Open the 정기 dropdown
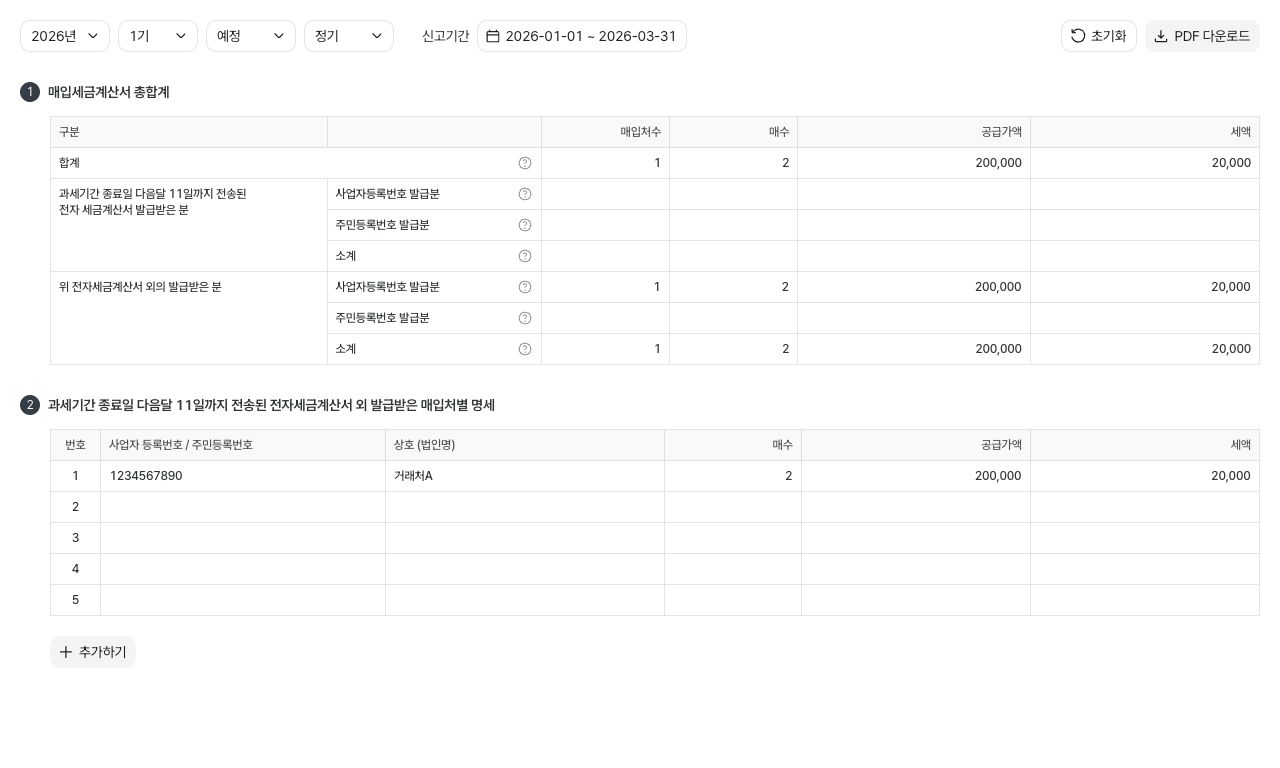Image resolution: width=1280 pixels, height=768 pixels. (x=349, y=36)
